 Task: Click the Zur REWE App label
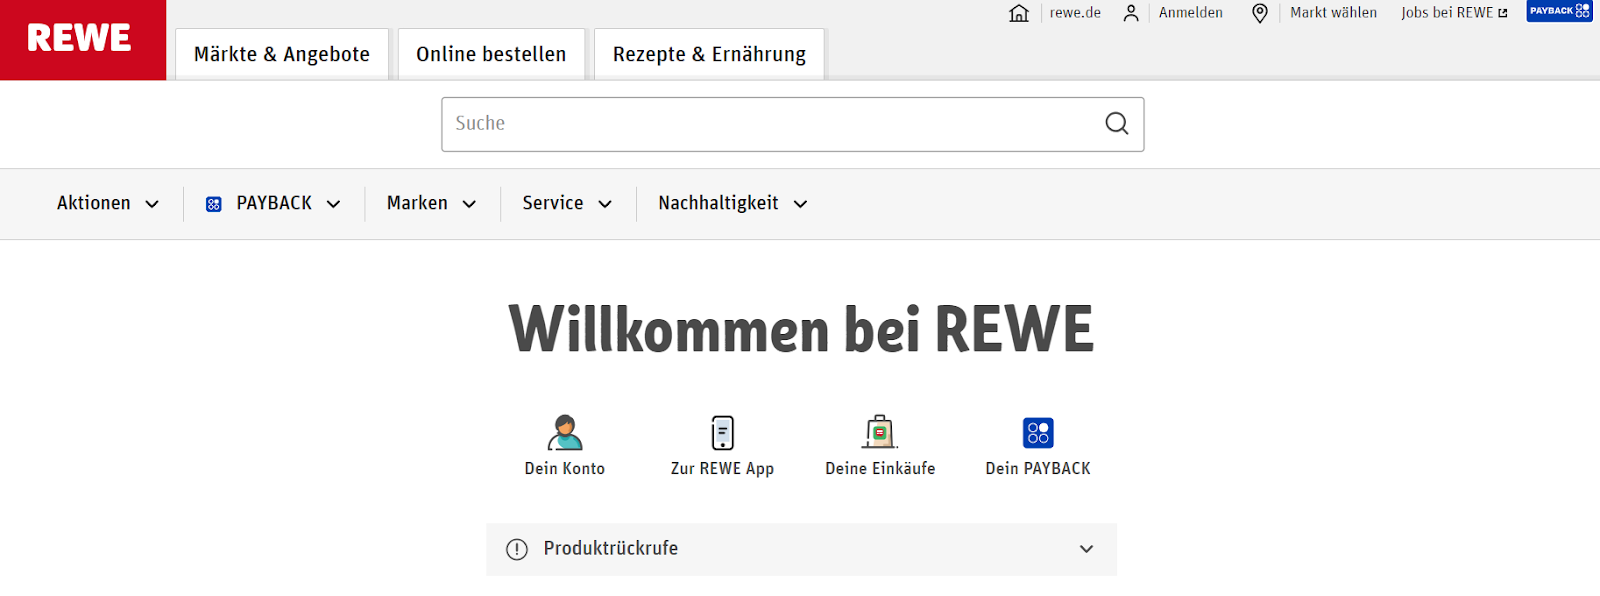[722, 468]
